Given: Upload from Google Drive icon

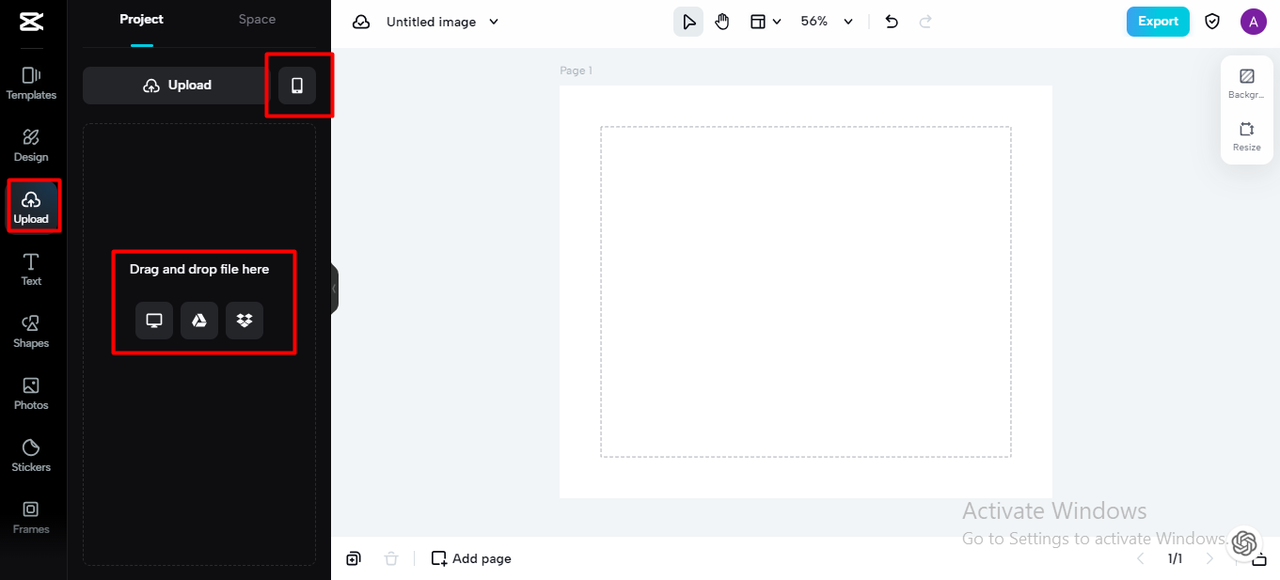Looking at the screenshot, I should [199, 320].
